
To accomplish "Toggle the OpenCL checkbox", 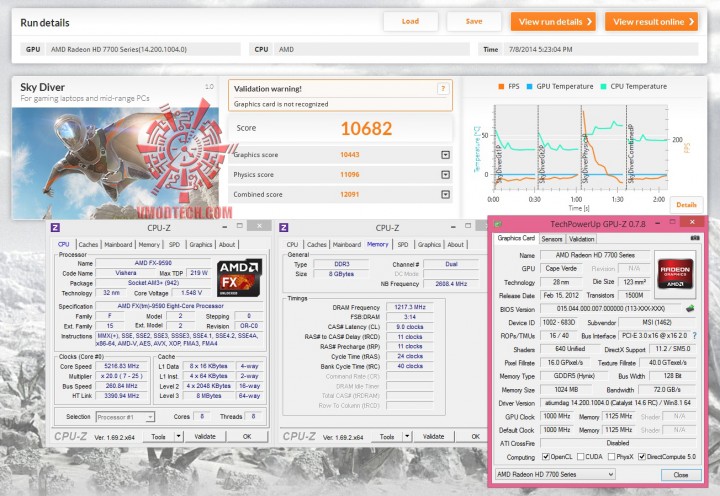I will tap(546, 457).
